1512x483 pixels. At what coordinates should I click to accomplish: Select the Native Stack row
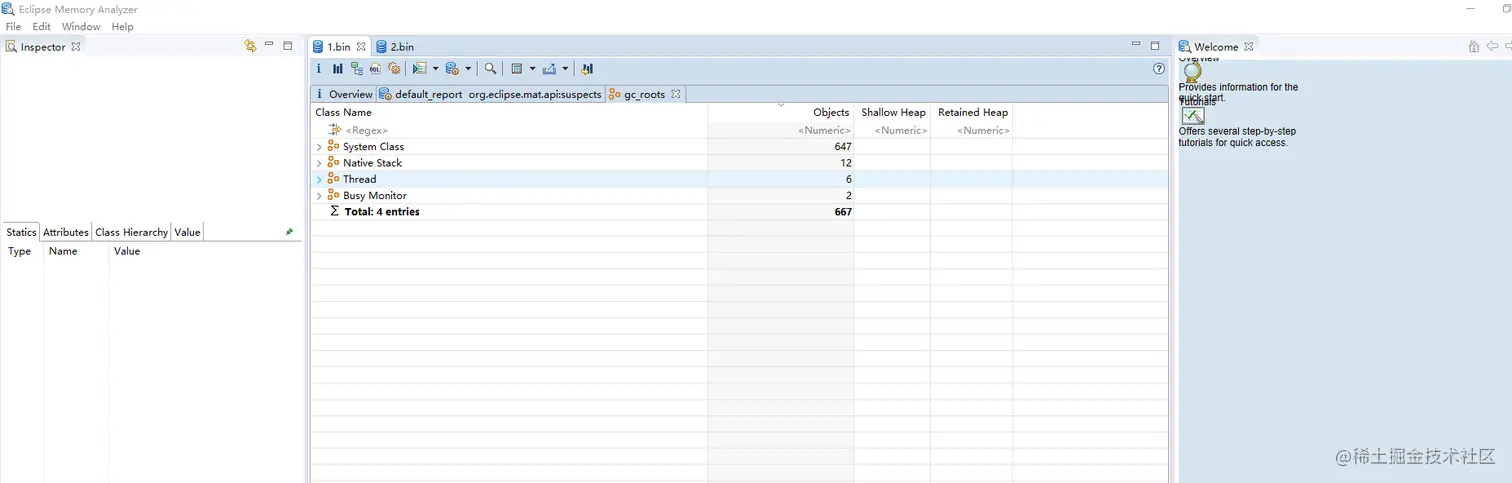[739, 163]
